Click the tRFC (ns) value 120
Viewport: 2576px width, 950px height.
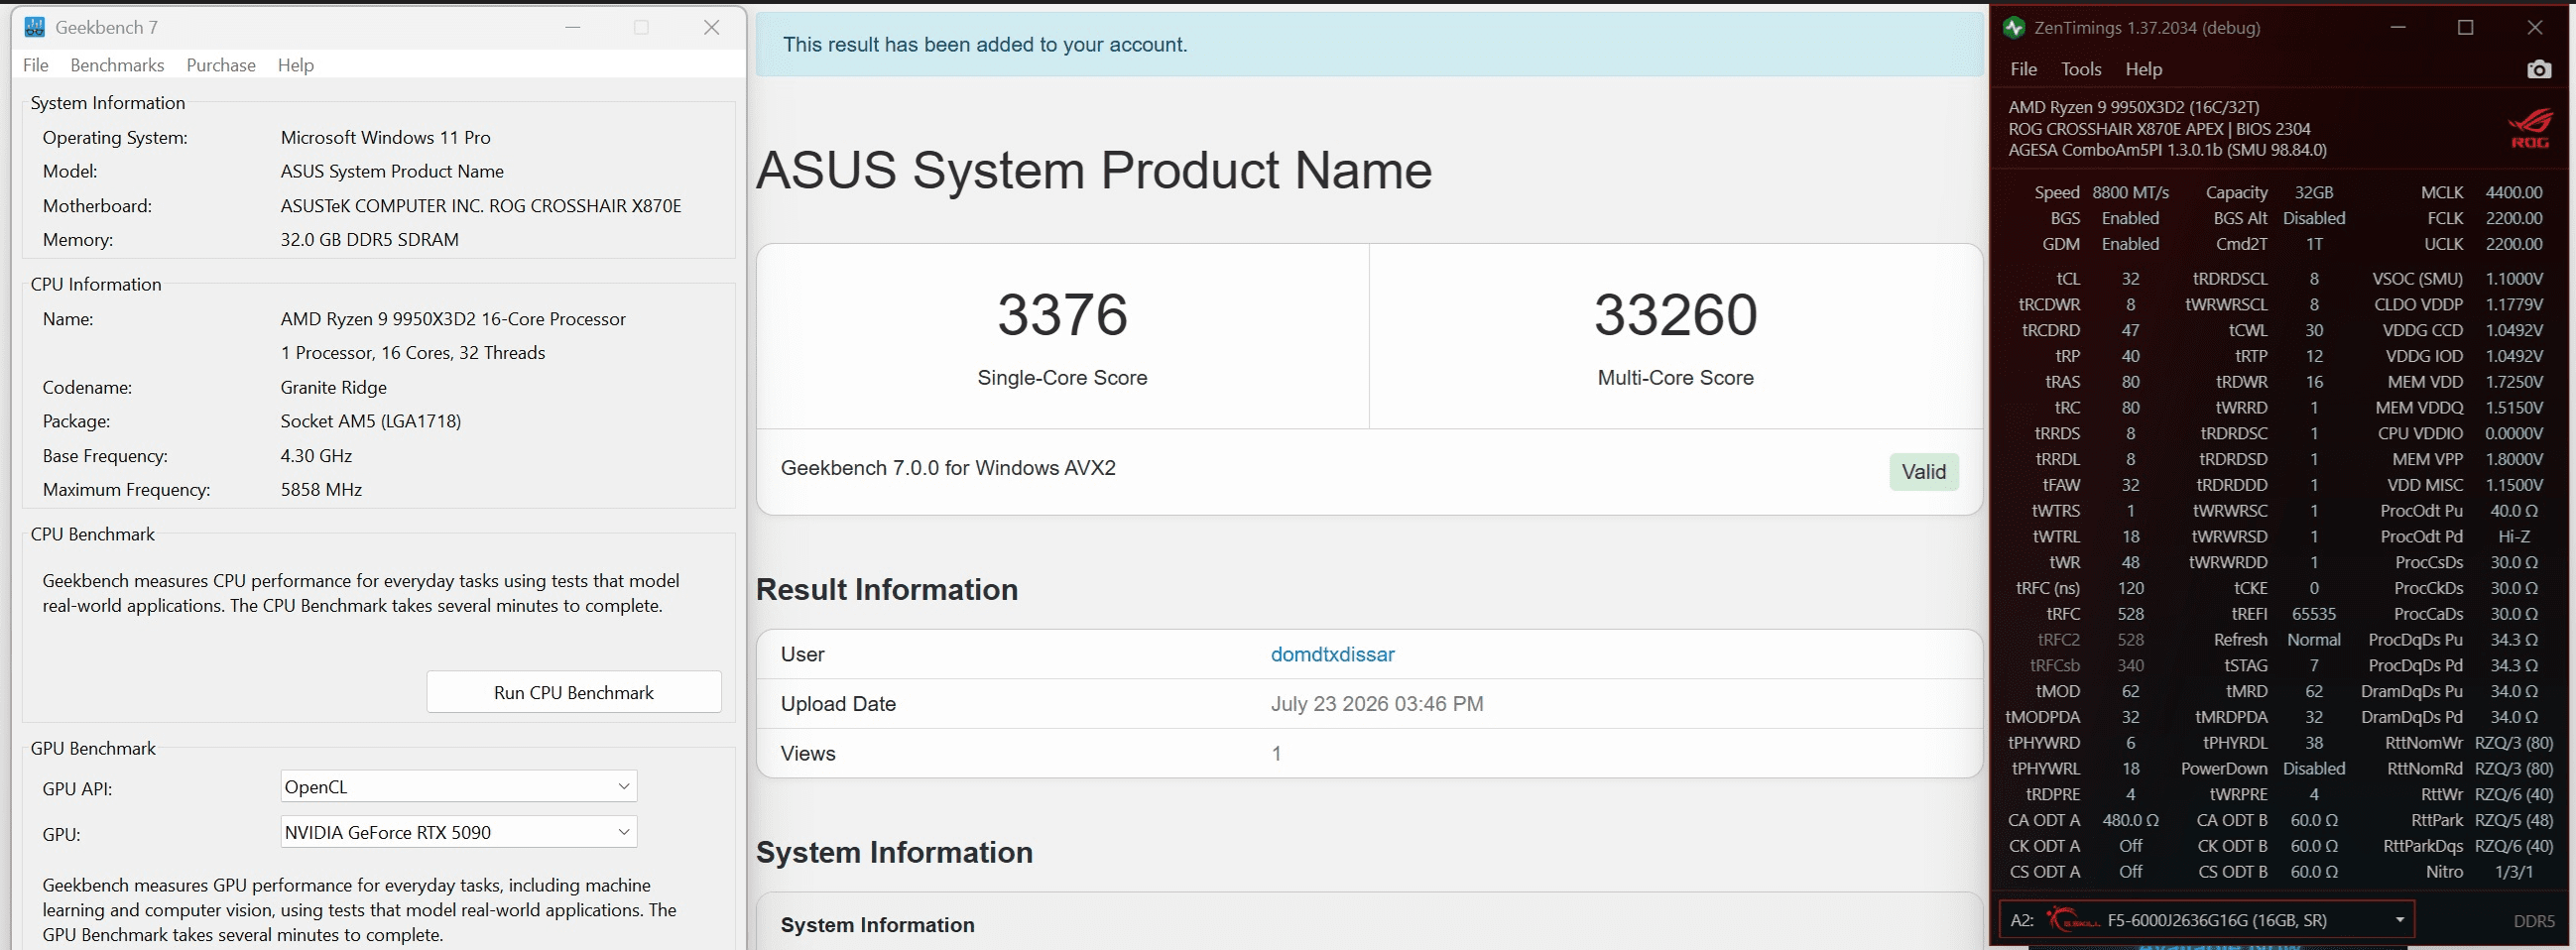2130,588
